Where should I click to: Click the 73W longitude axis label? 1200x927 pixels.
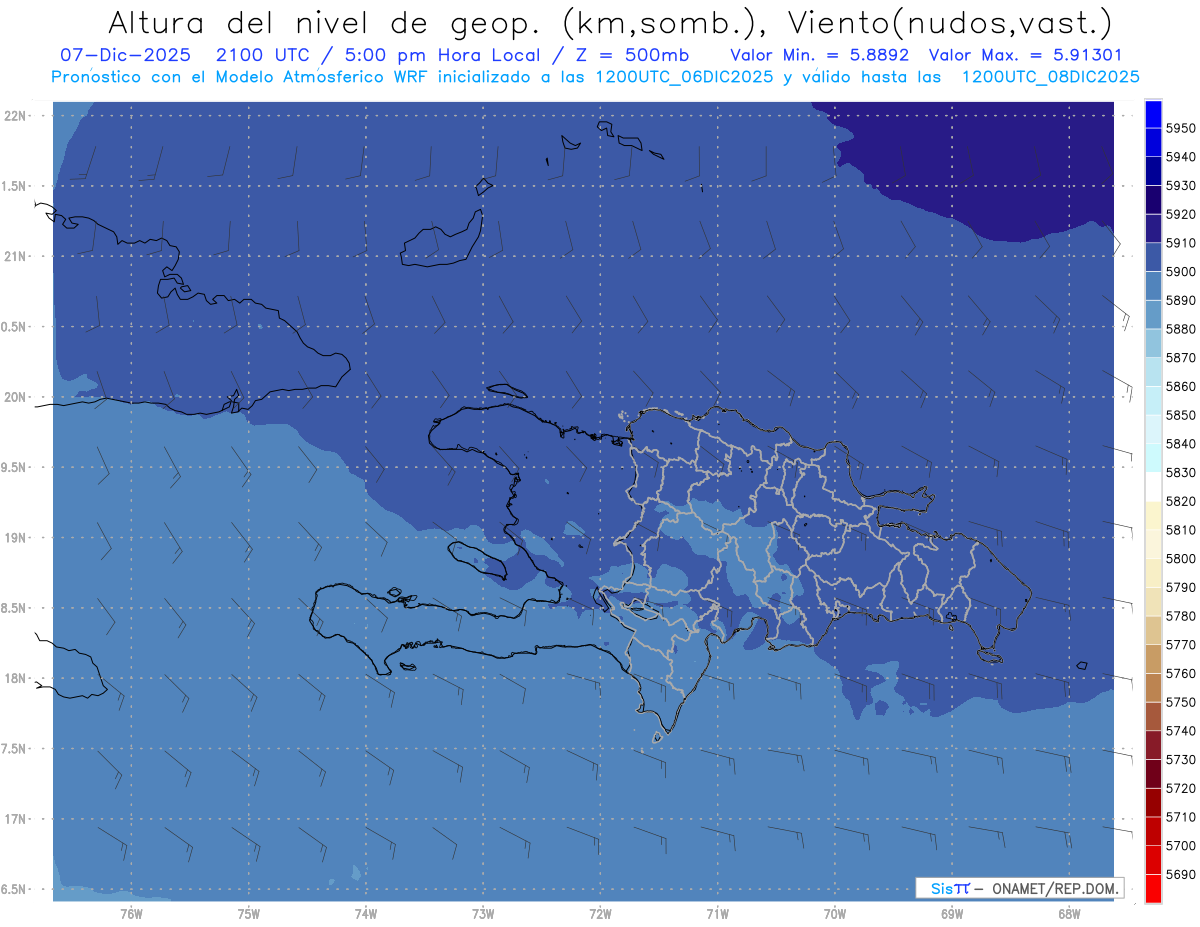point(483,914)
